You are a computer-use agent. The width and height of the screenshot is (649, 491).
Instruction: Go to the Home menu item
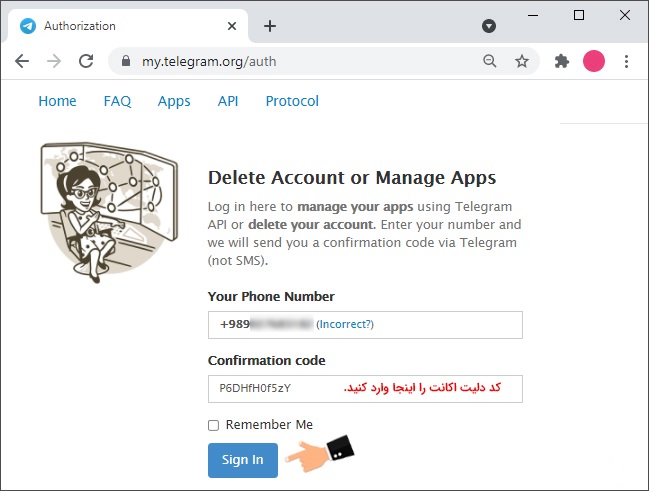[57, 101]
